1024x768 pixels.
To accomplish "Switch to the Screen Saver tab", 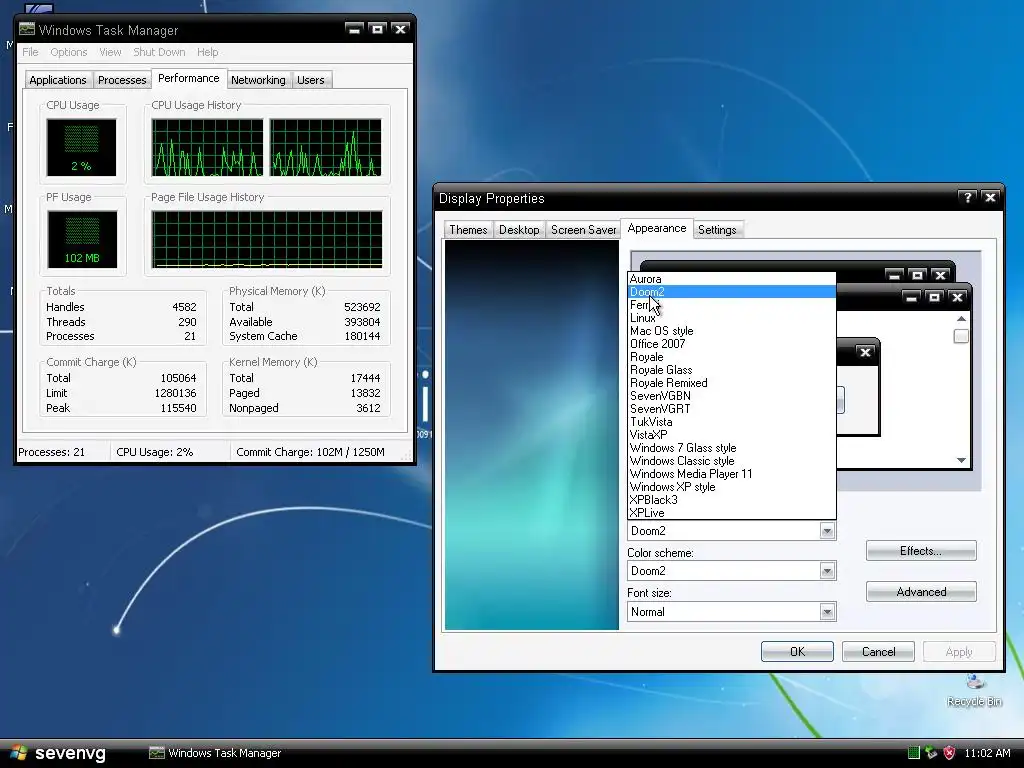I will 583,230.
